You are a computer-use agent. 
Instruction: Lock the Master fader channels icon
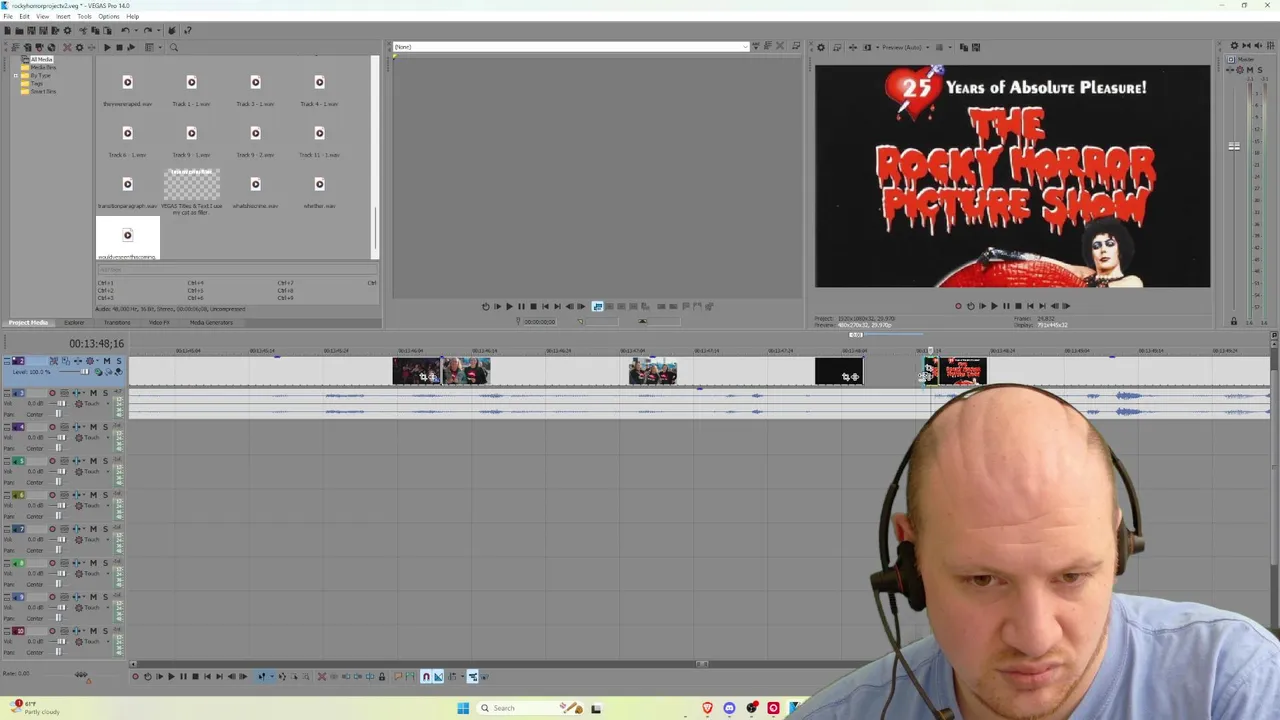1234,321
